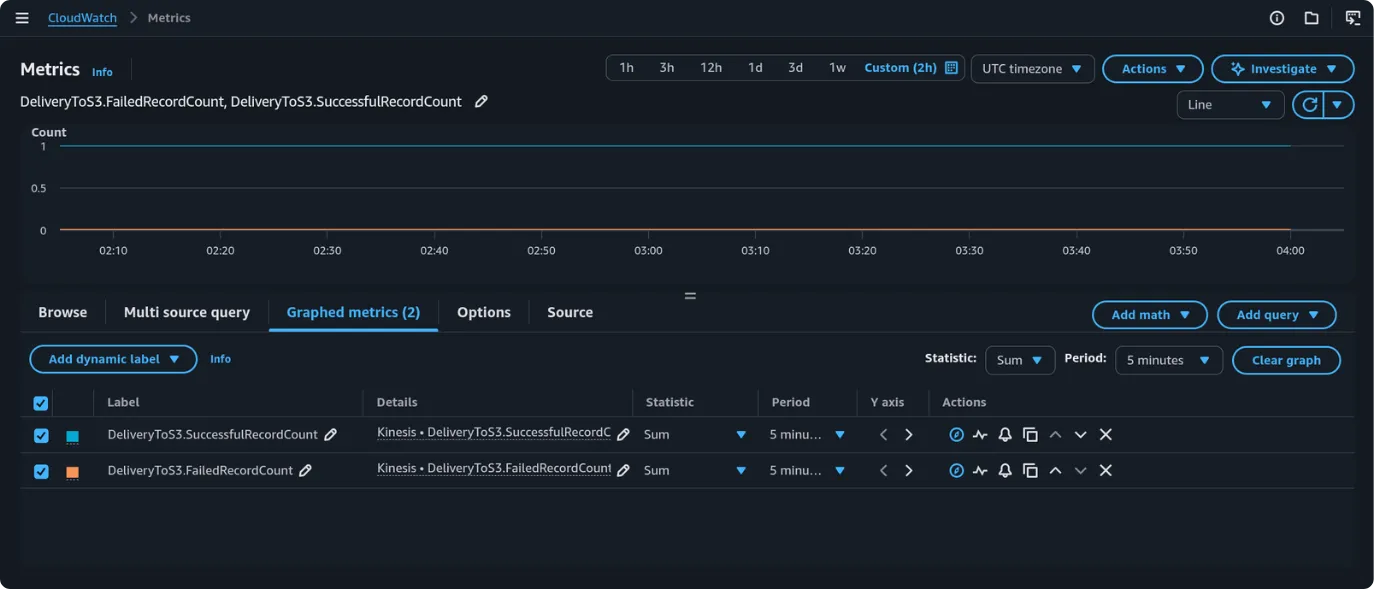The width and height of the screenshot is (1374, 589).
Task: Open the Add dynamic label dropdown
Action: (x=113, y=359)
